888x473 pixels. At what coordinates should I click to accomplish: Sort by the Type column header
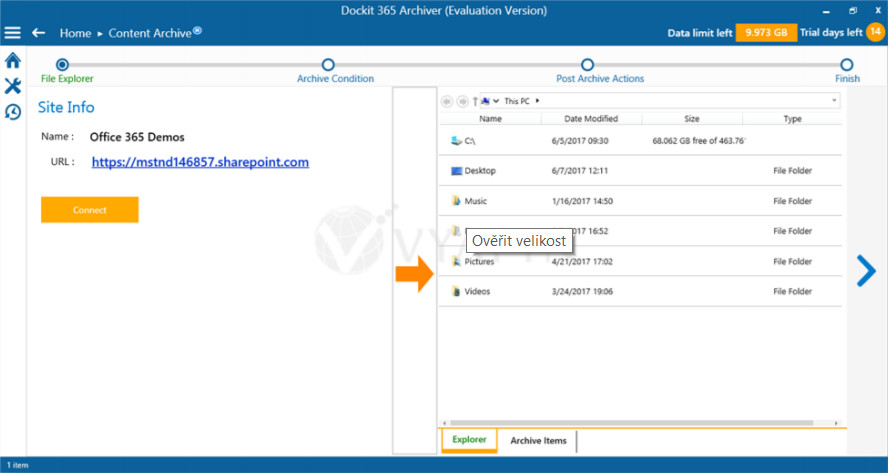792,119
